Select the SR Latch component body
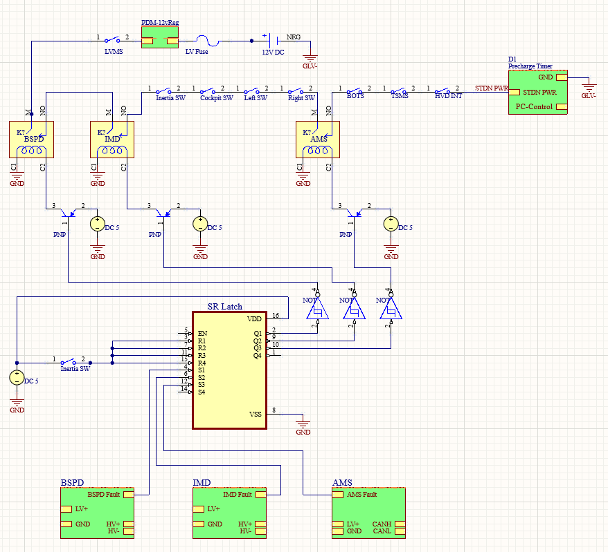Viewport: 608px width, 552px height. coord(229,370)
